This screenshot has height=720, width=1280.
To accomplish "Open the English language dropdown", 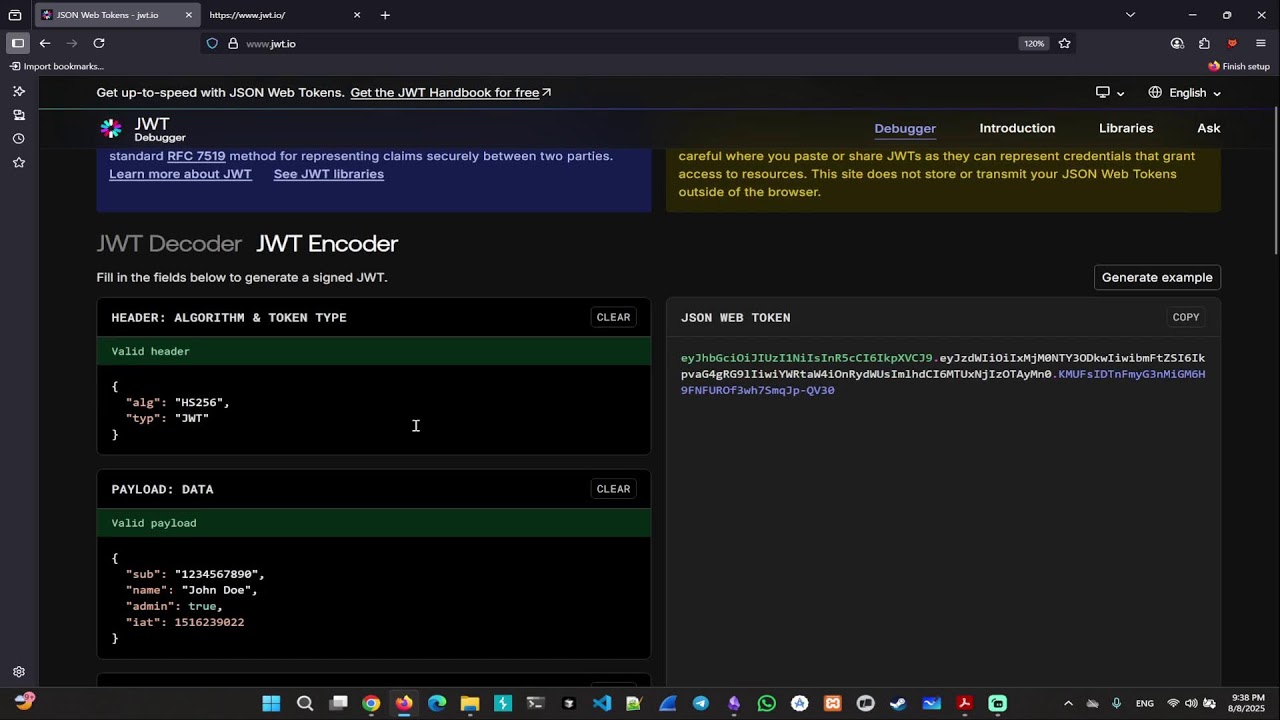I will [1185, 93].
